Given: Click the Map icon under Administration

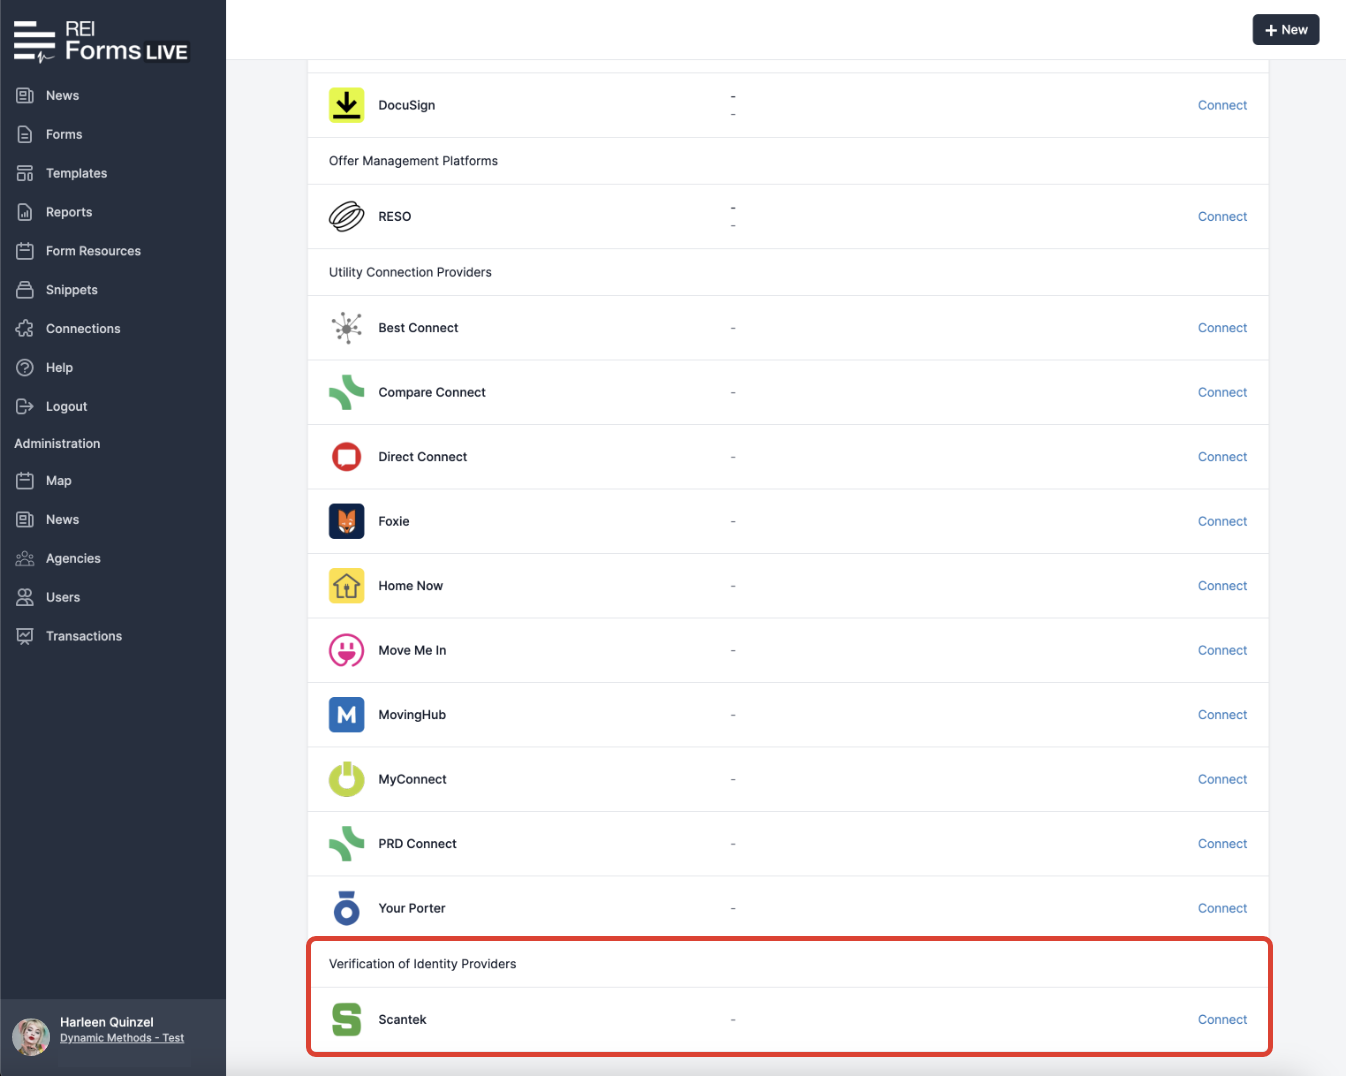Looking at the screenshot, I should coord(25,481).
